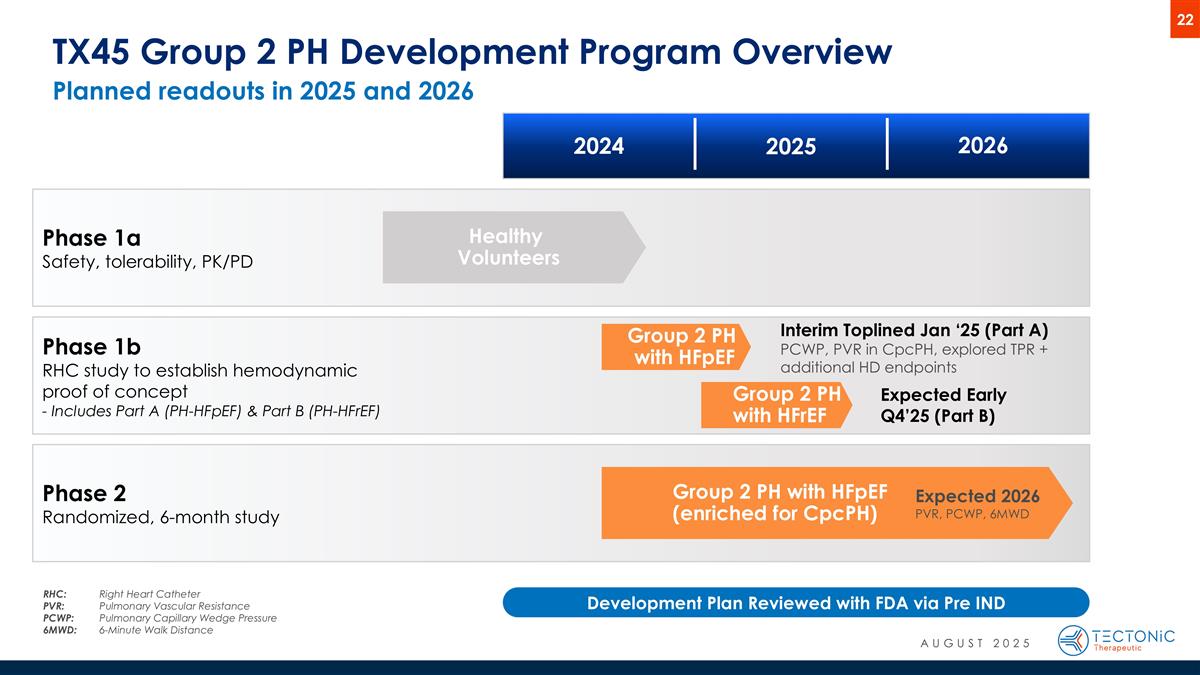The height and width of the screenshot is (675, 1200).
Task: Expand the 2024 timeline column
Action: [597, 145]
